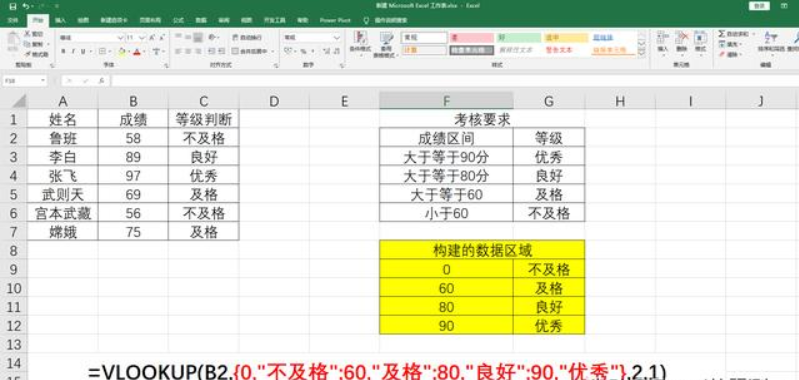Viewport: 799px width, 380px height.
Task: Align cell text to the left
Action: 178,51
